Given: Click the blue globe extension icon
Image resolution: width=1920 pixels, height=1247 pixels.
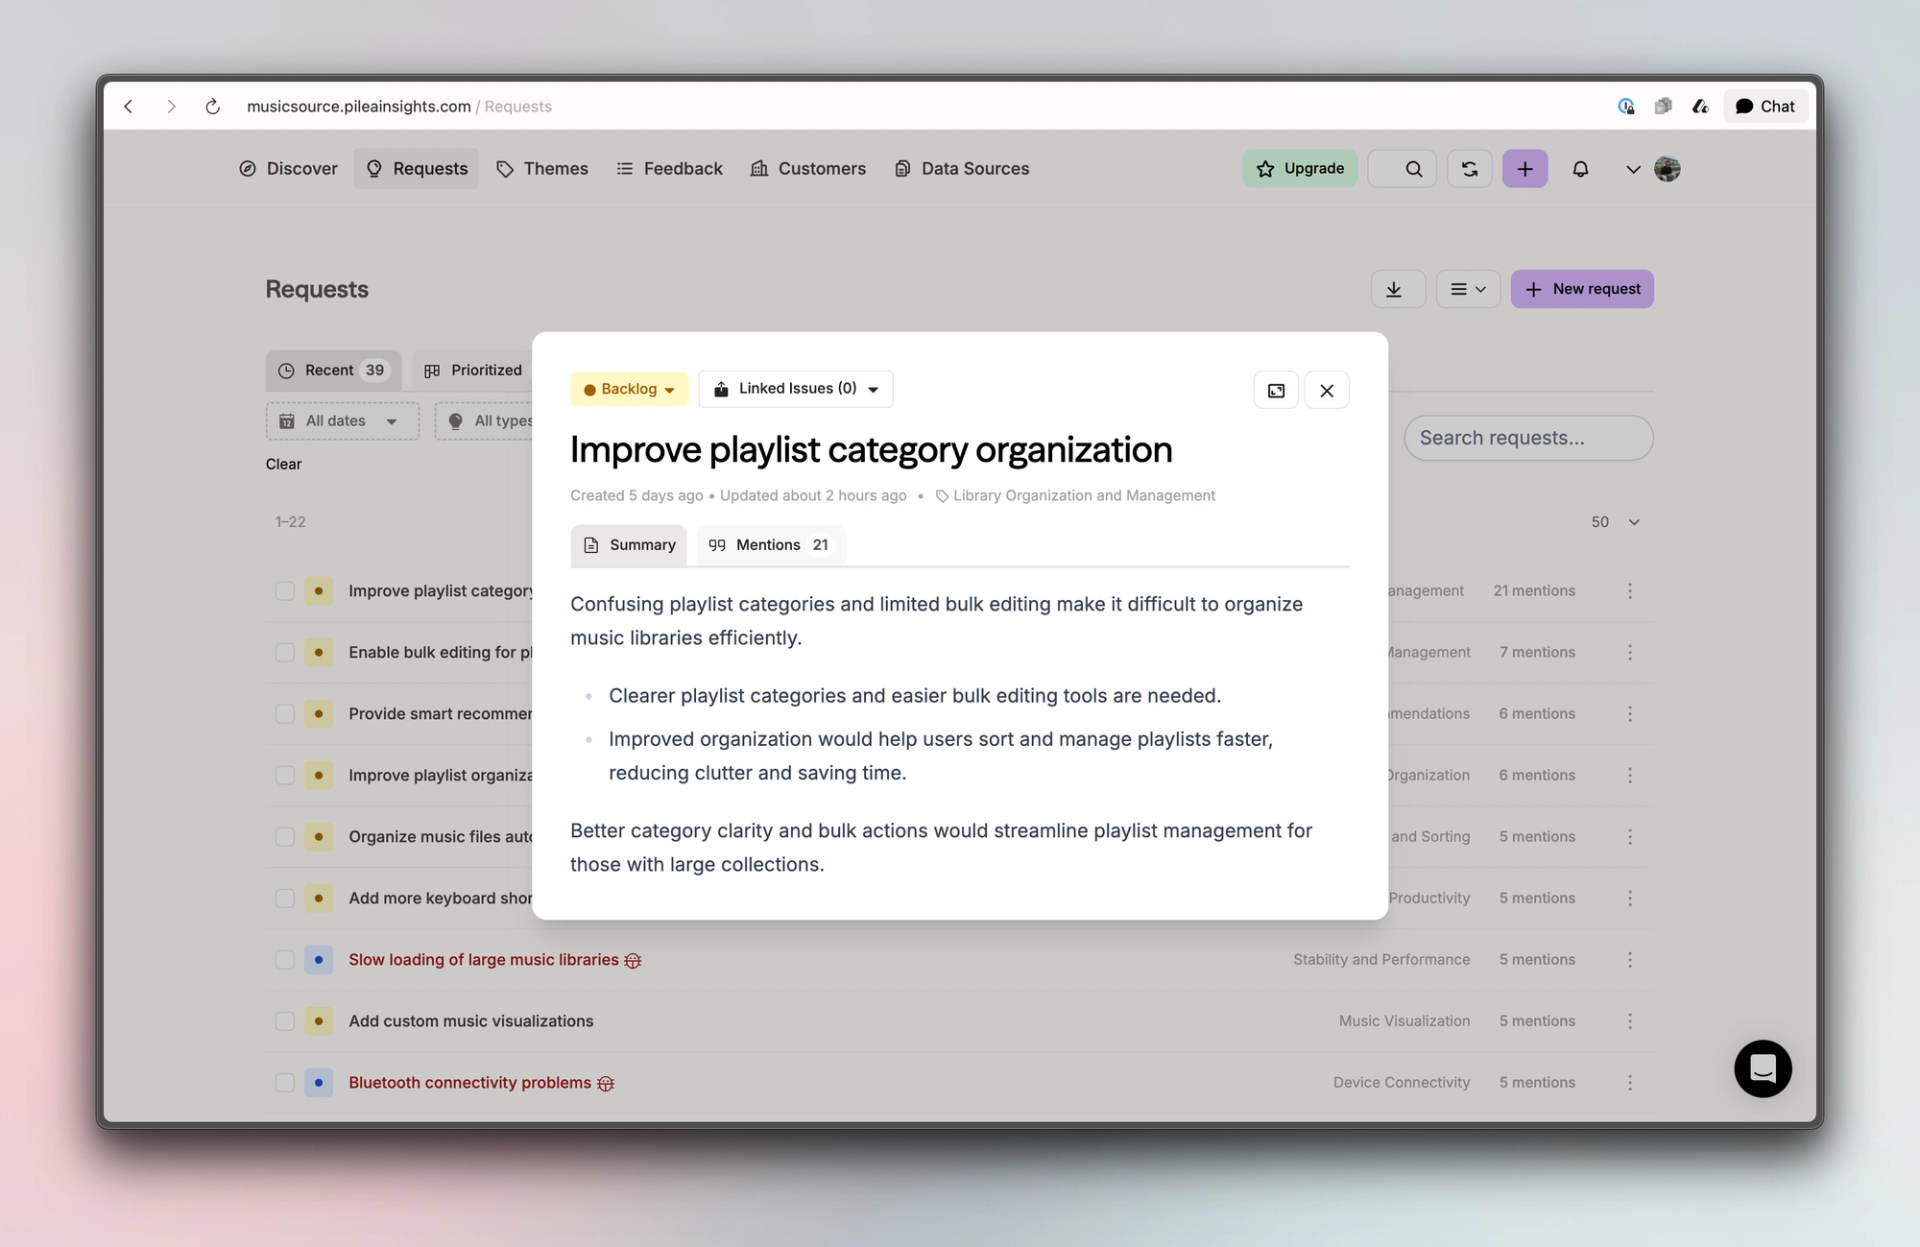Looking at the screenshot, I should point(1626,106).
